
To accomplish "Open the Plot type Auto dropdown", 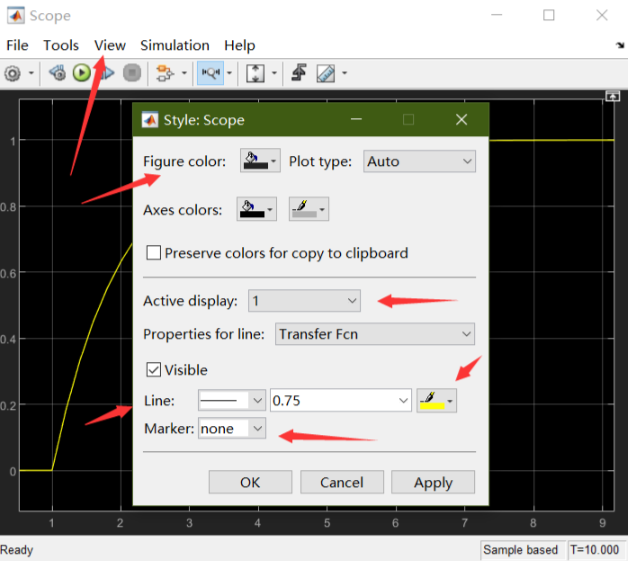I will pos(419,161).
